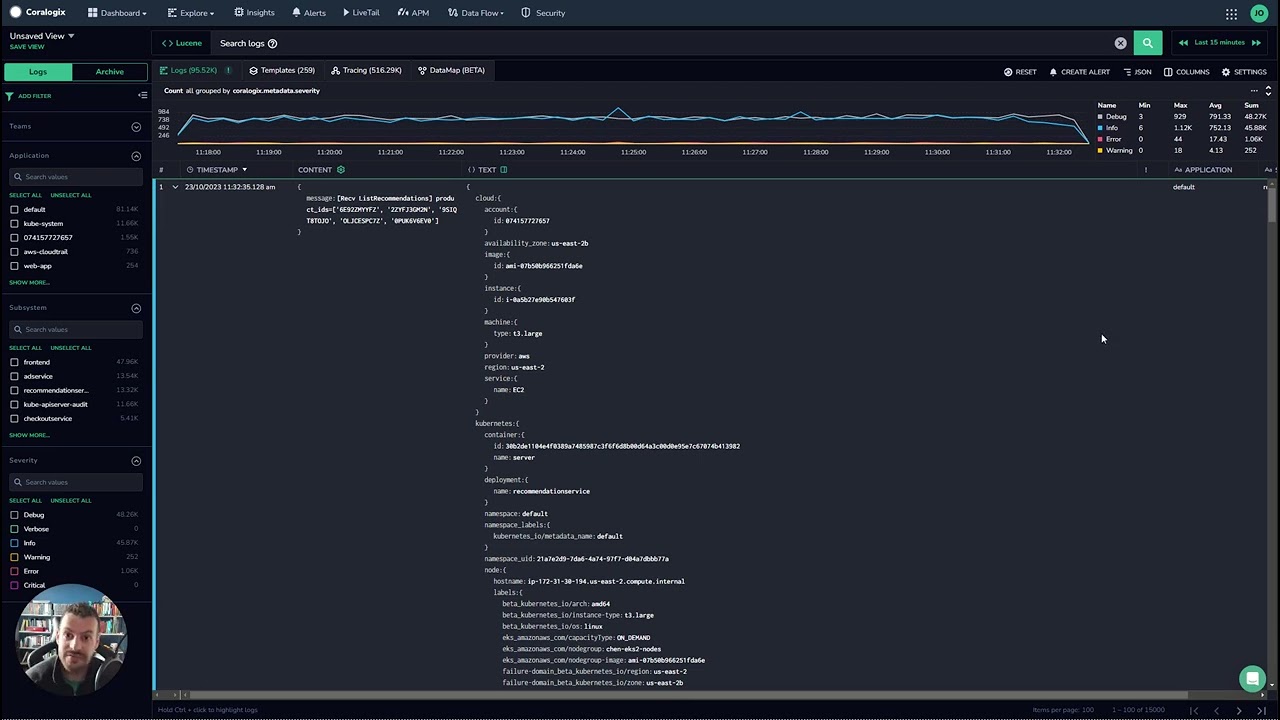This screenshot has height=720, width=1280.
Task: Open the Columns selector
Action: tap(1186, 72)
